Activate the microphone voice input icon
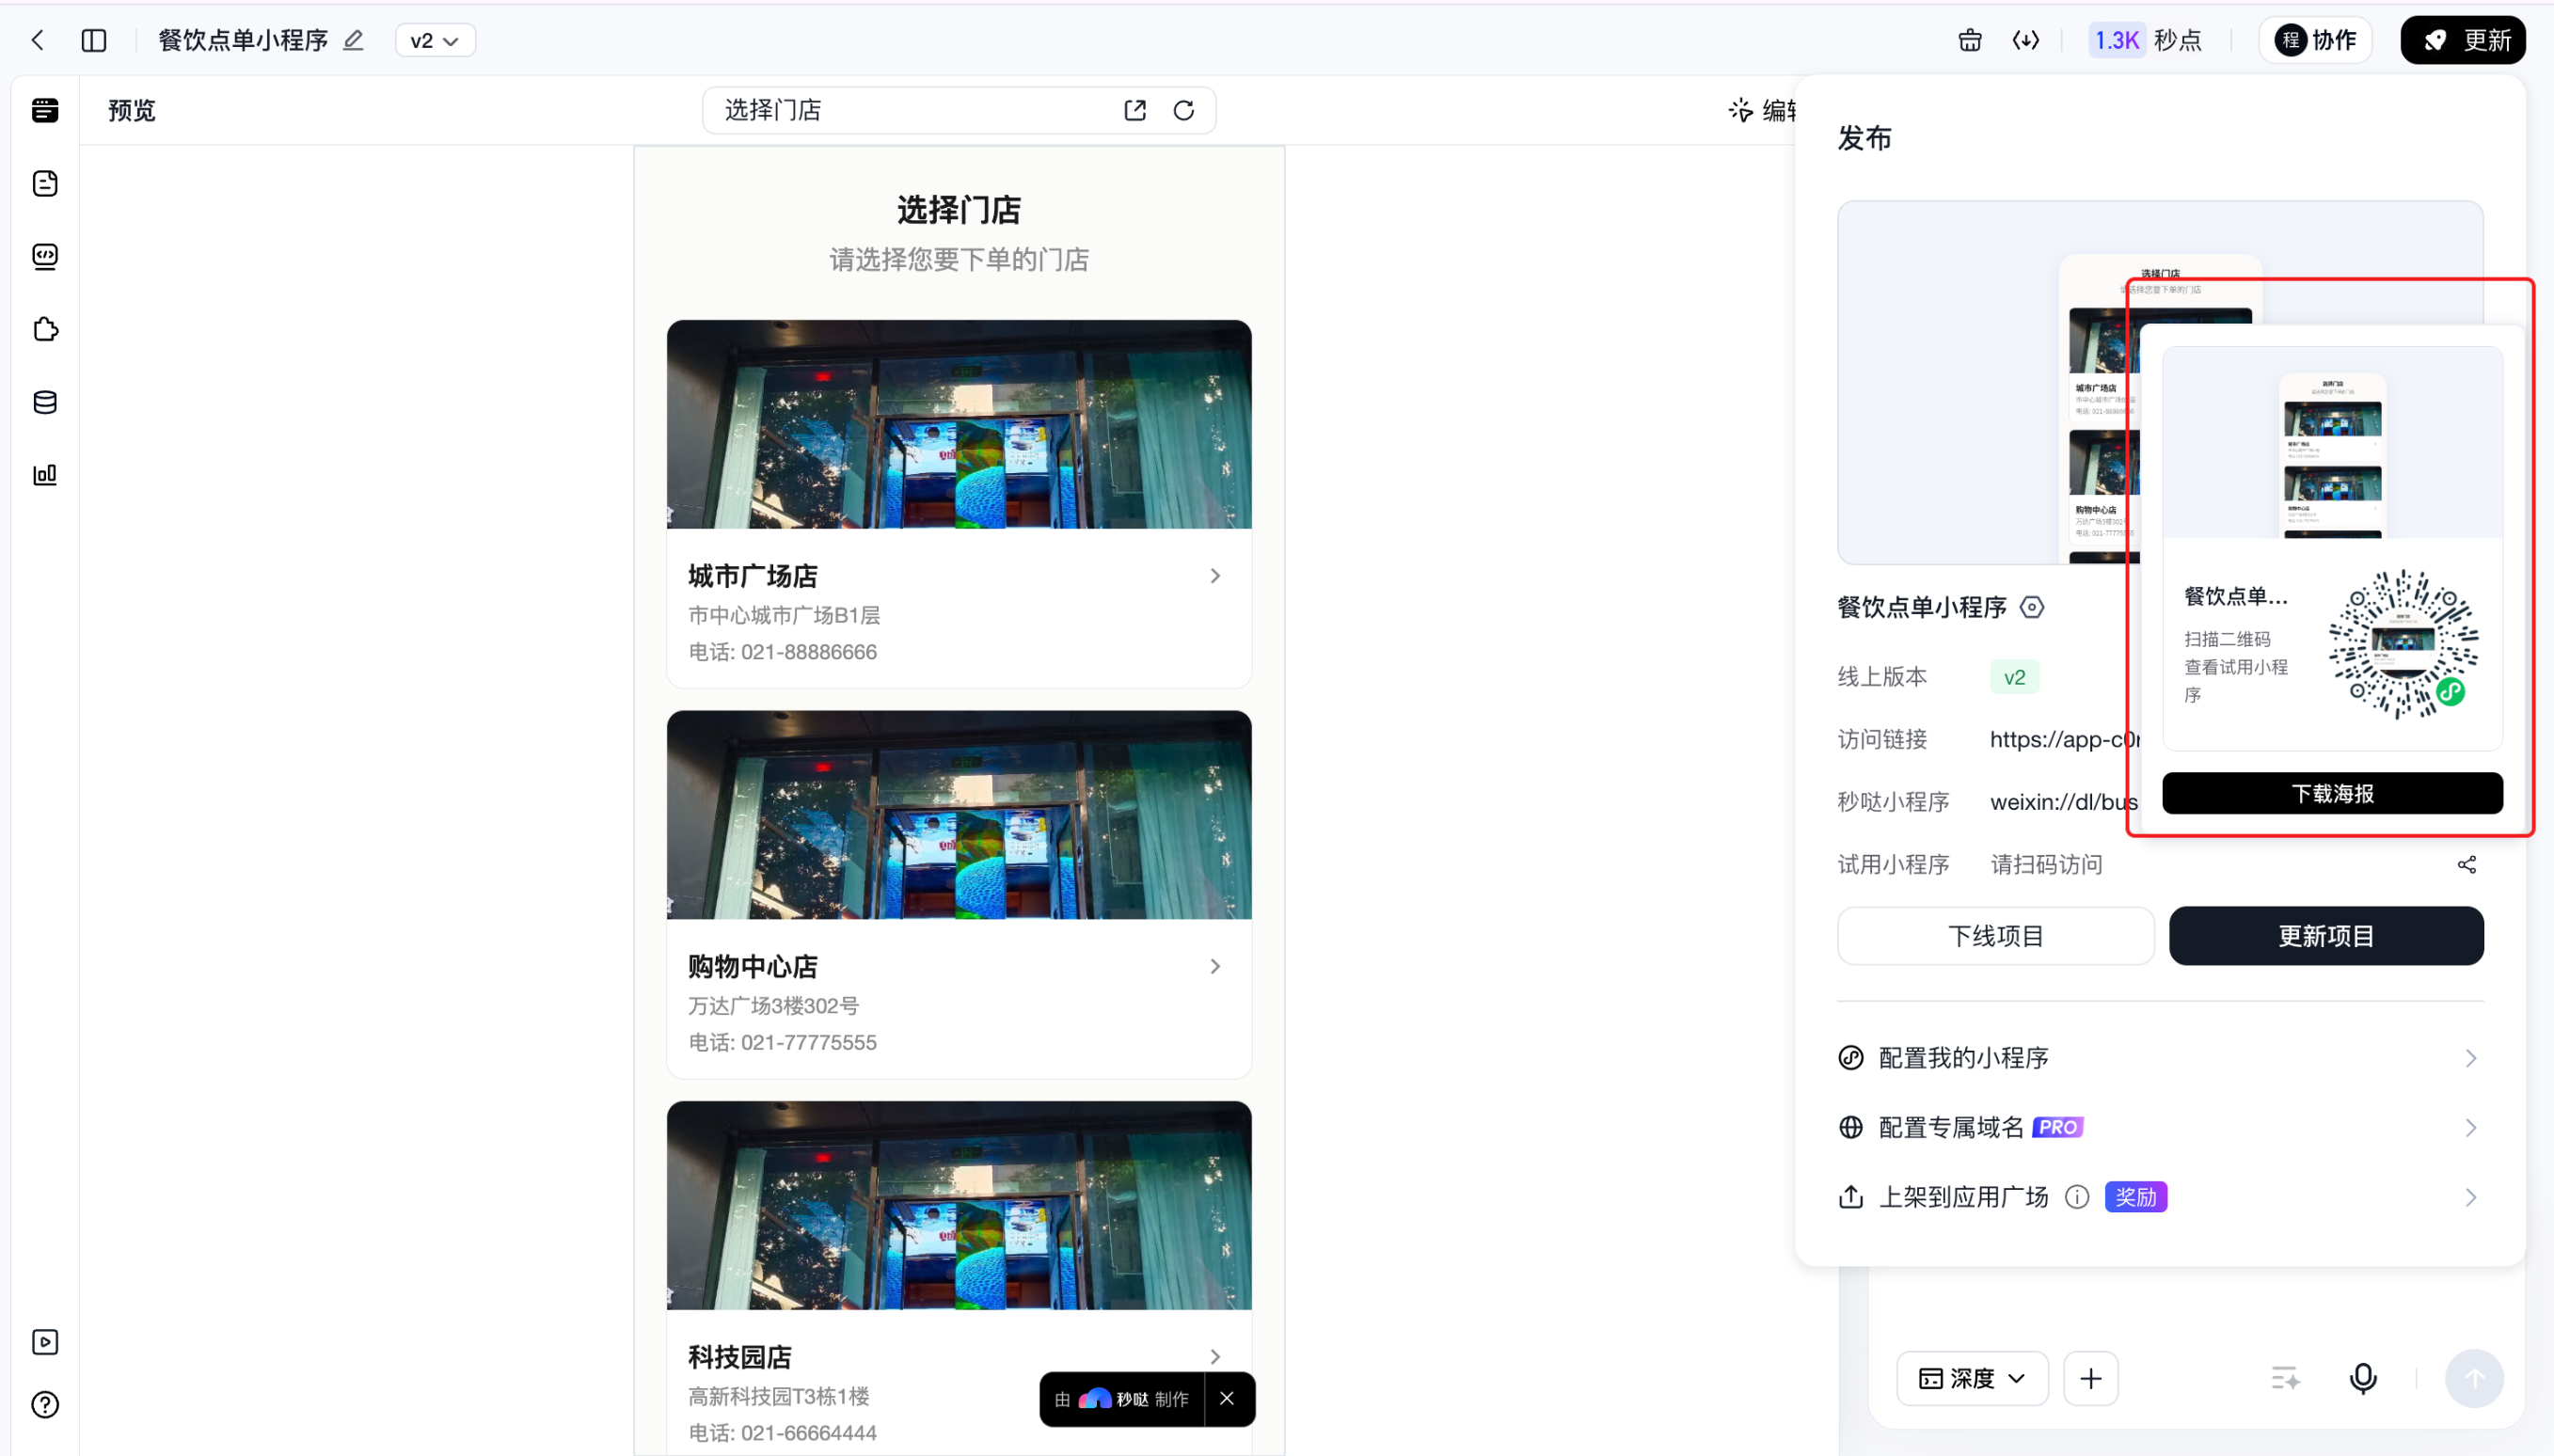Screen dimensions: 2554x1456 point(2363,1379)
